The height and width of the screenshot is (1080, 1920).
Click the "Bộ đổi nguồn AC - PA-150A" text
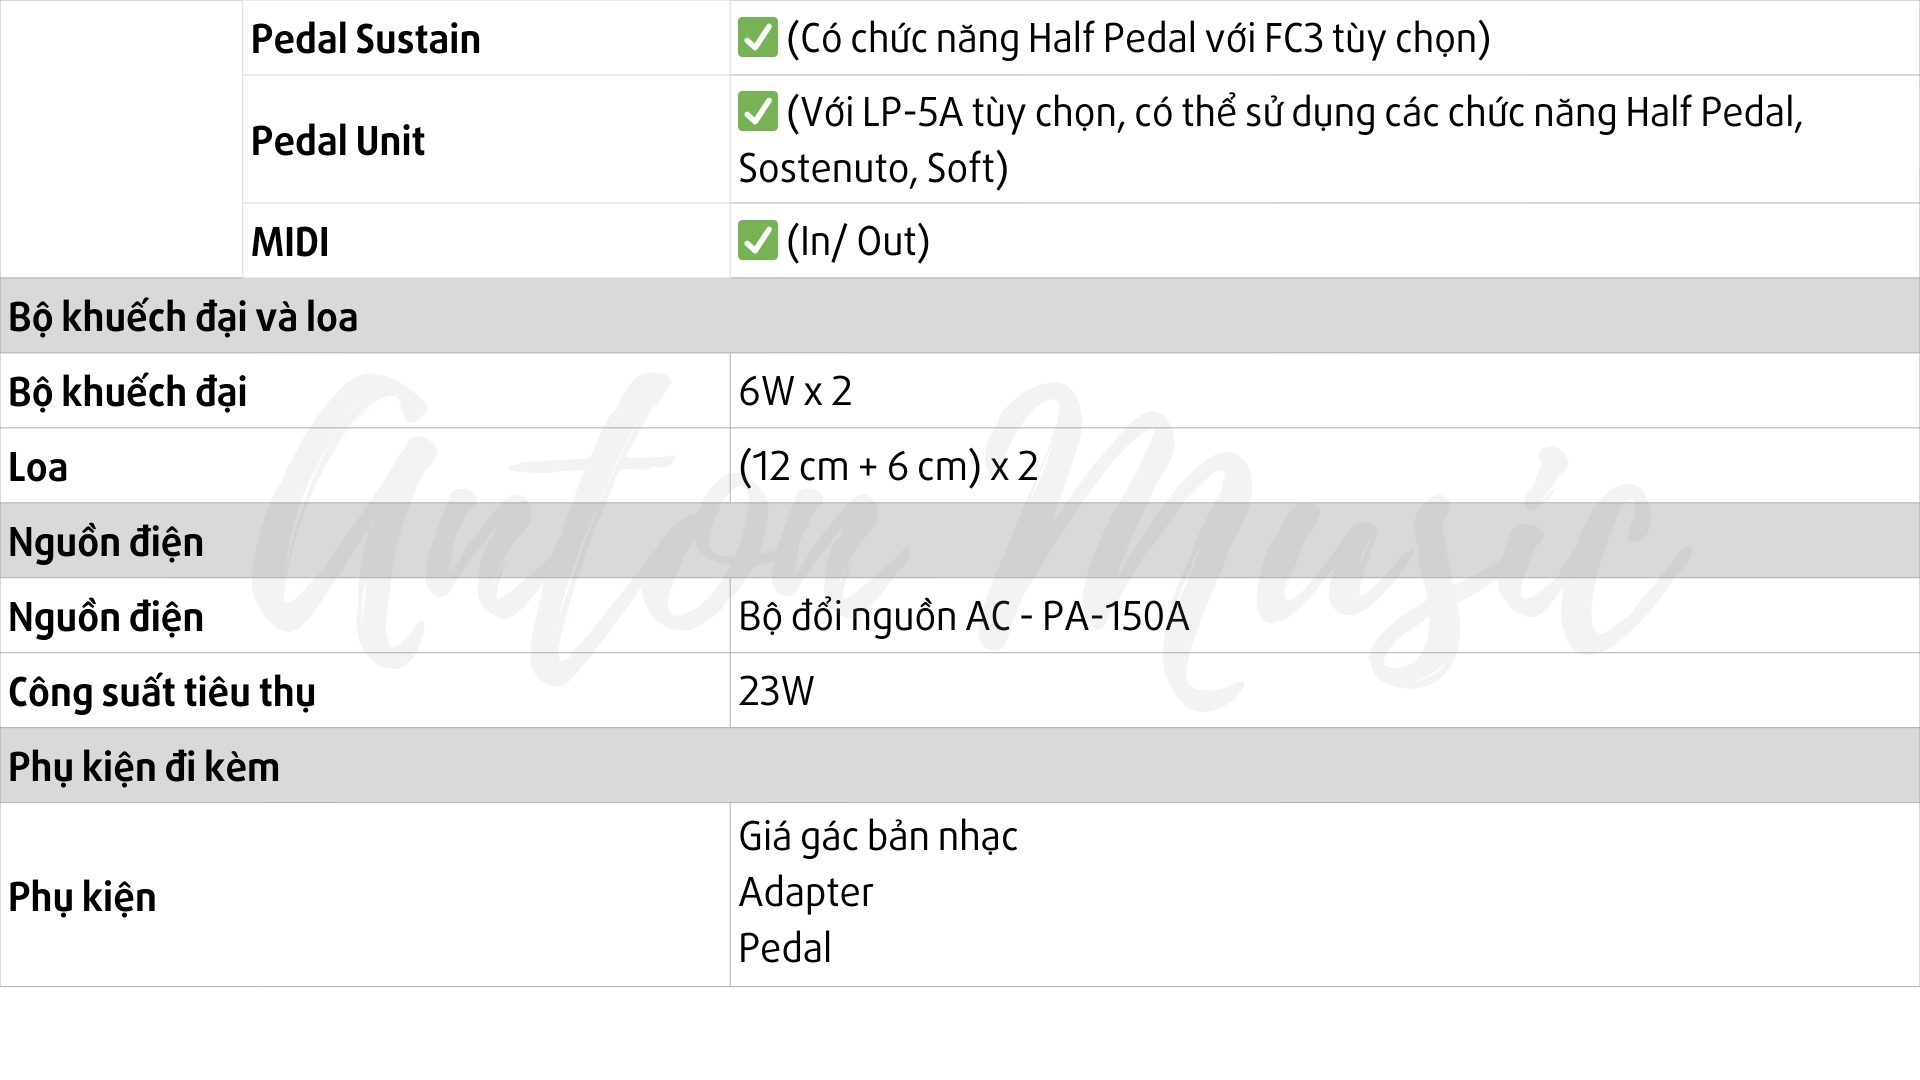pos(963,616)
